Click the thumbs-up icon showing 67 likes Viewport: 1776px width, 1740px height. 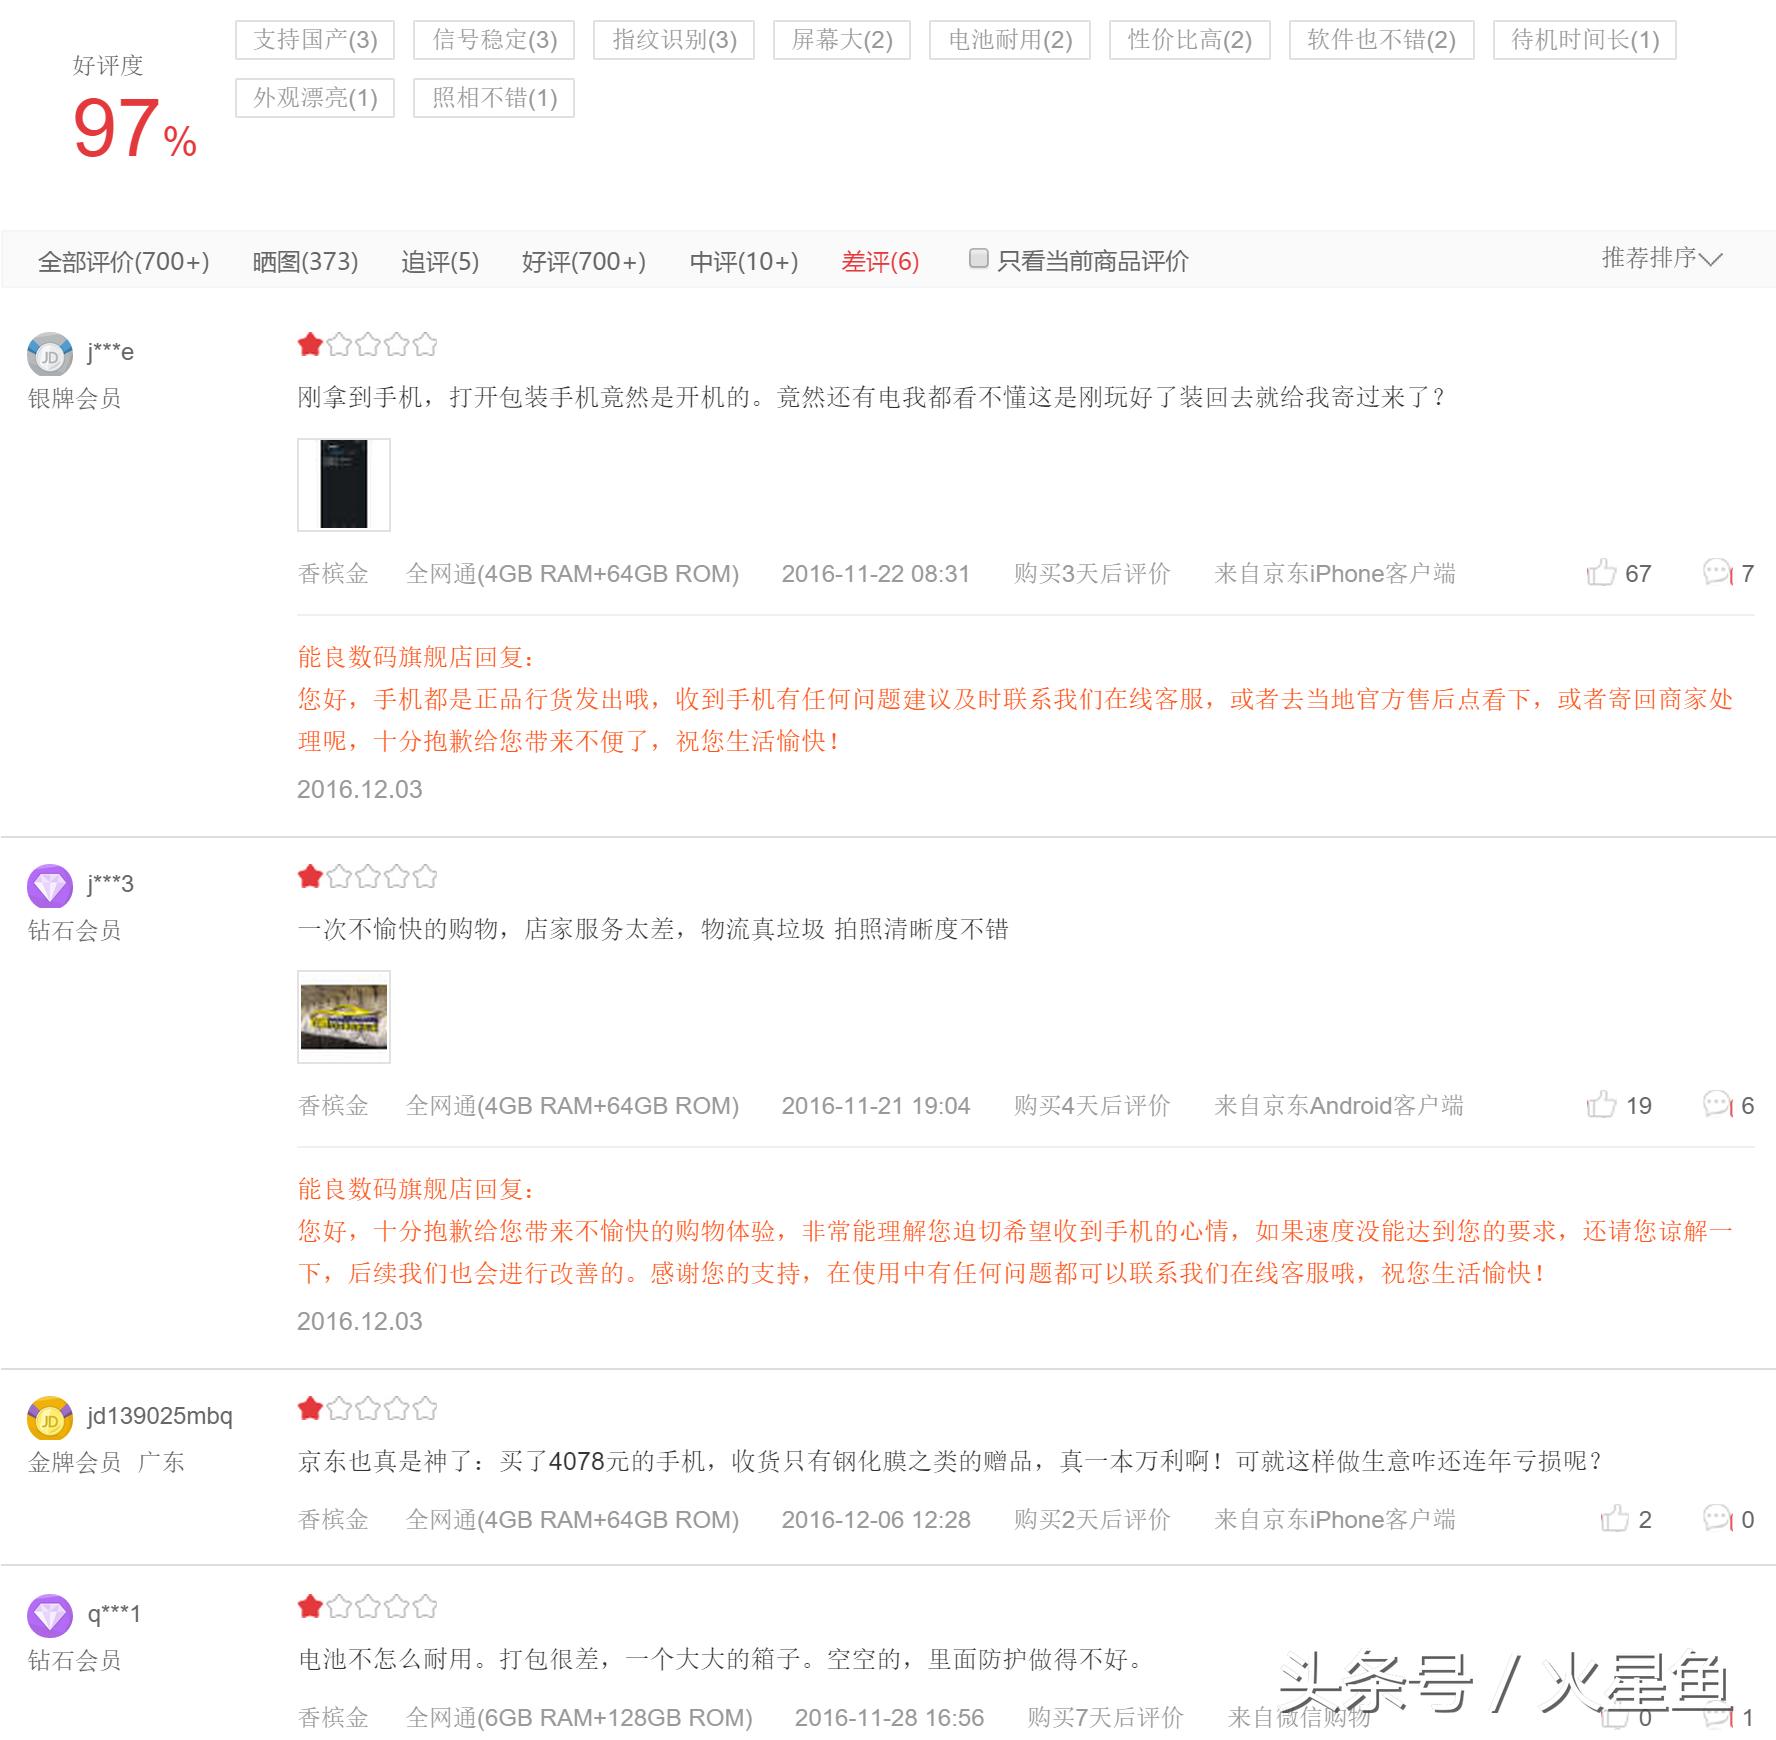pyautogui.click(x=1605, y=573)
